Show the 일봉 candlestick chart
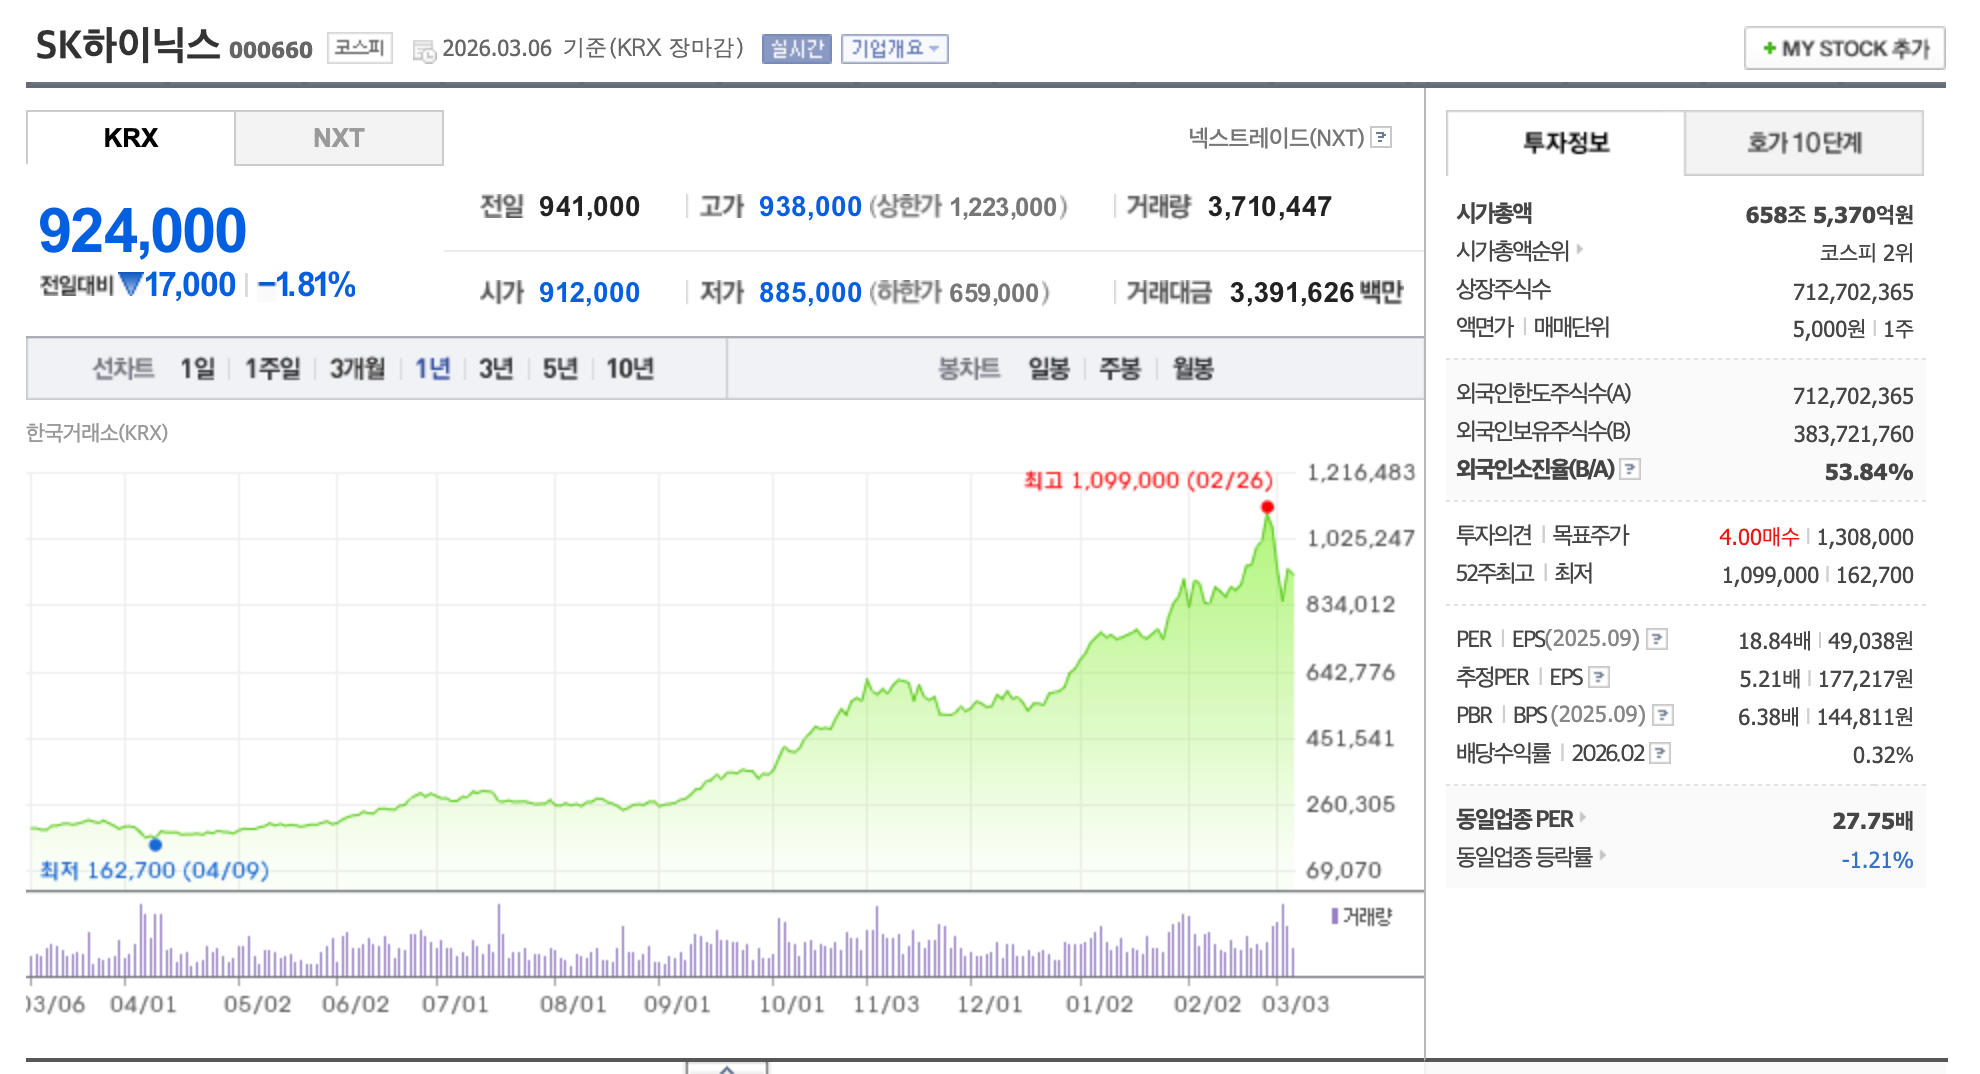This screenshot has width=1980, height=1074. coord(1049,369)
